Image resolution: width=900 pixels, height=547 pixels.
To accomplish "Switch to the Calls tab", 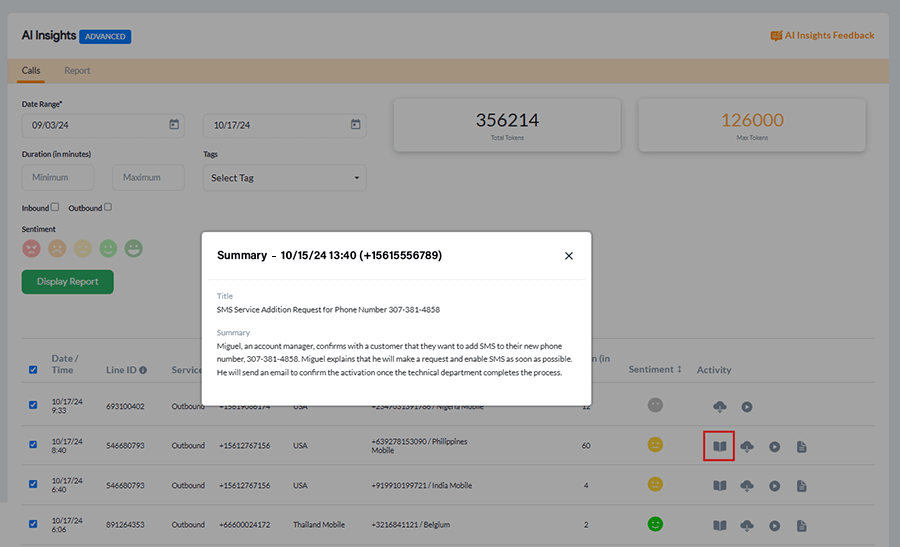I will 31,71.
